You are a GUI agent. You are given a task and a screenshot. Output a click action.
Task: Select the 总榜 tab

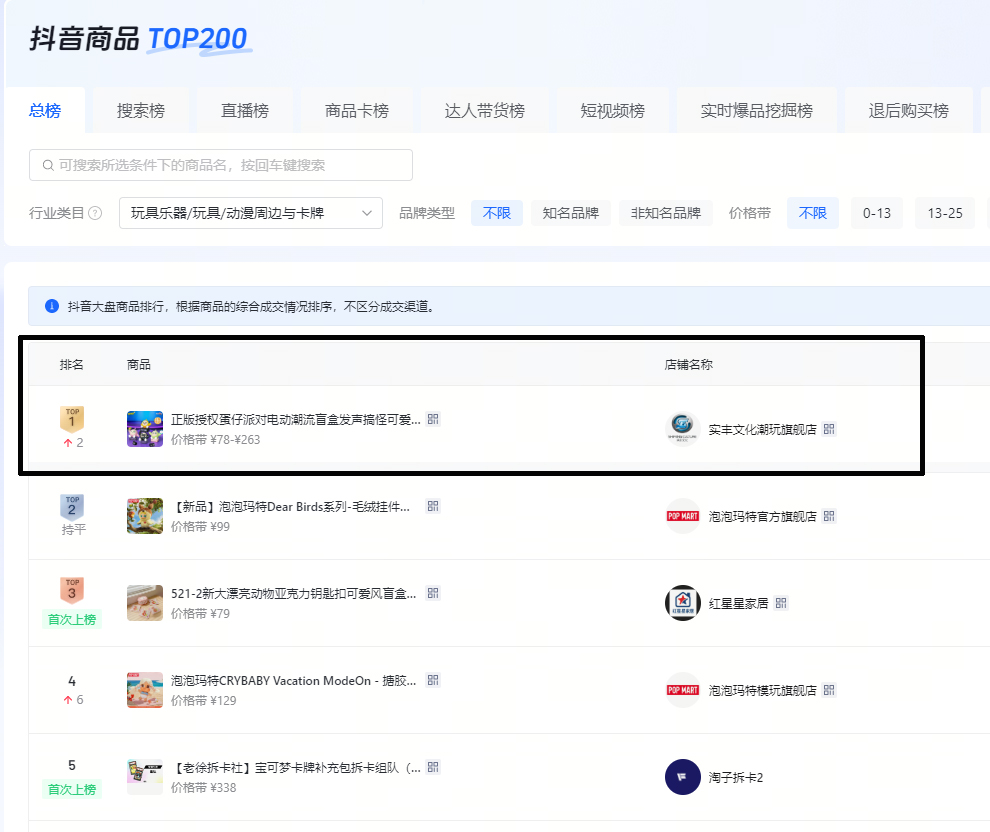click(45, 110)
